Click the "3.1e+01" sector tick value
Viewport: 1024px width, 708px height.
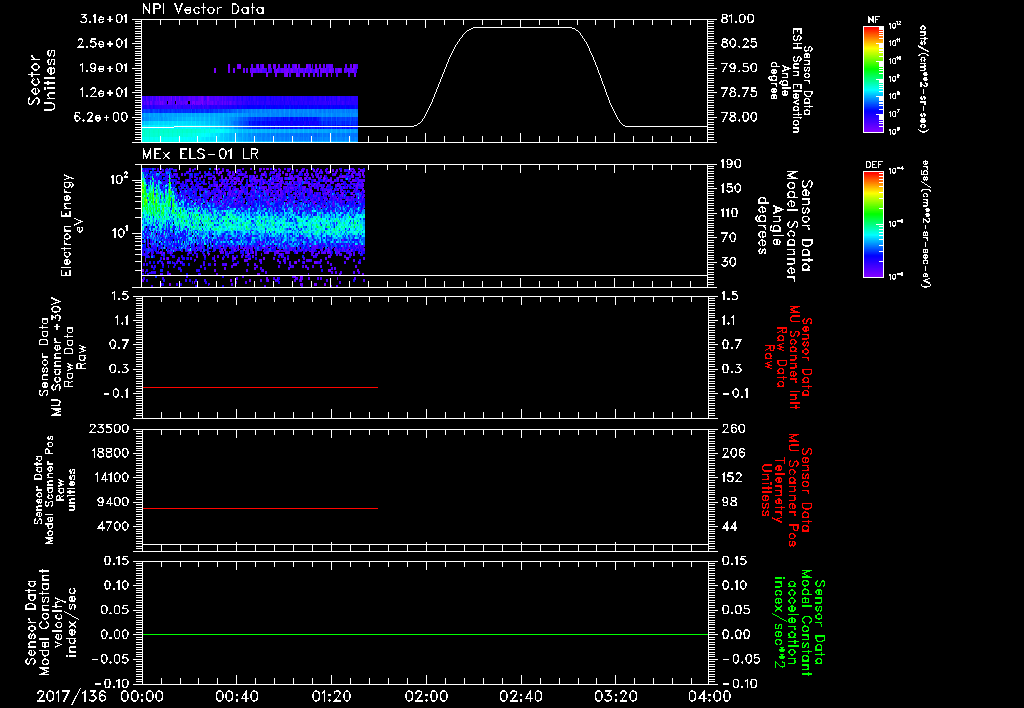coord(104,19)
